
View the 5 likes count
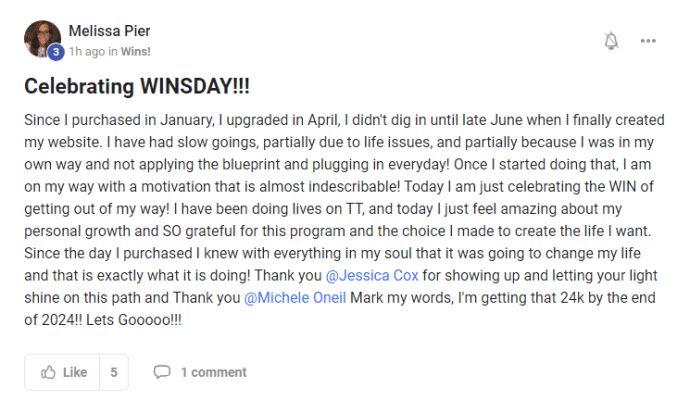(114, 372)
